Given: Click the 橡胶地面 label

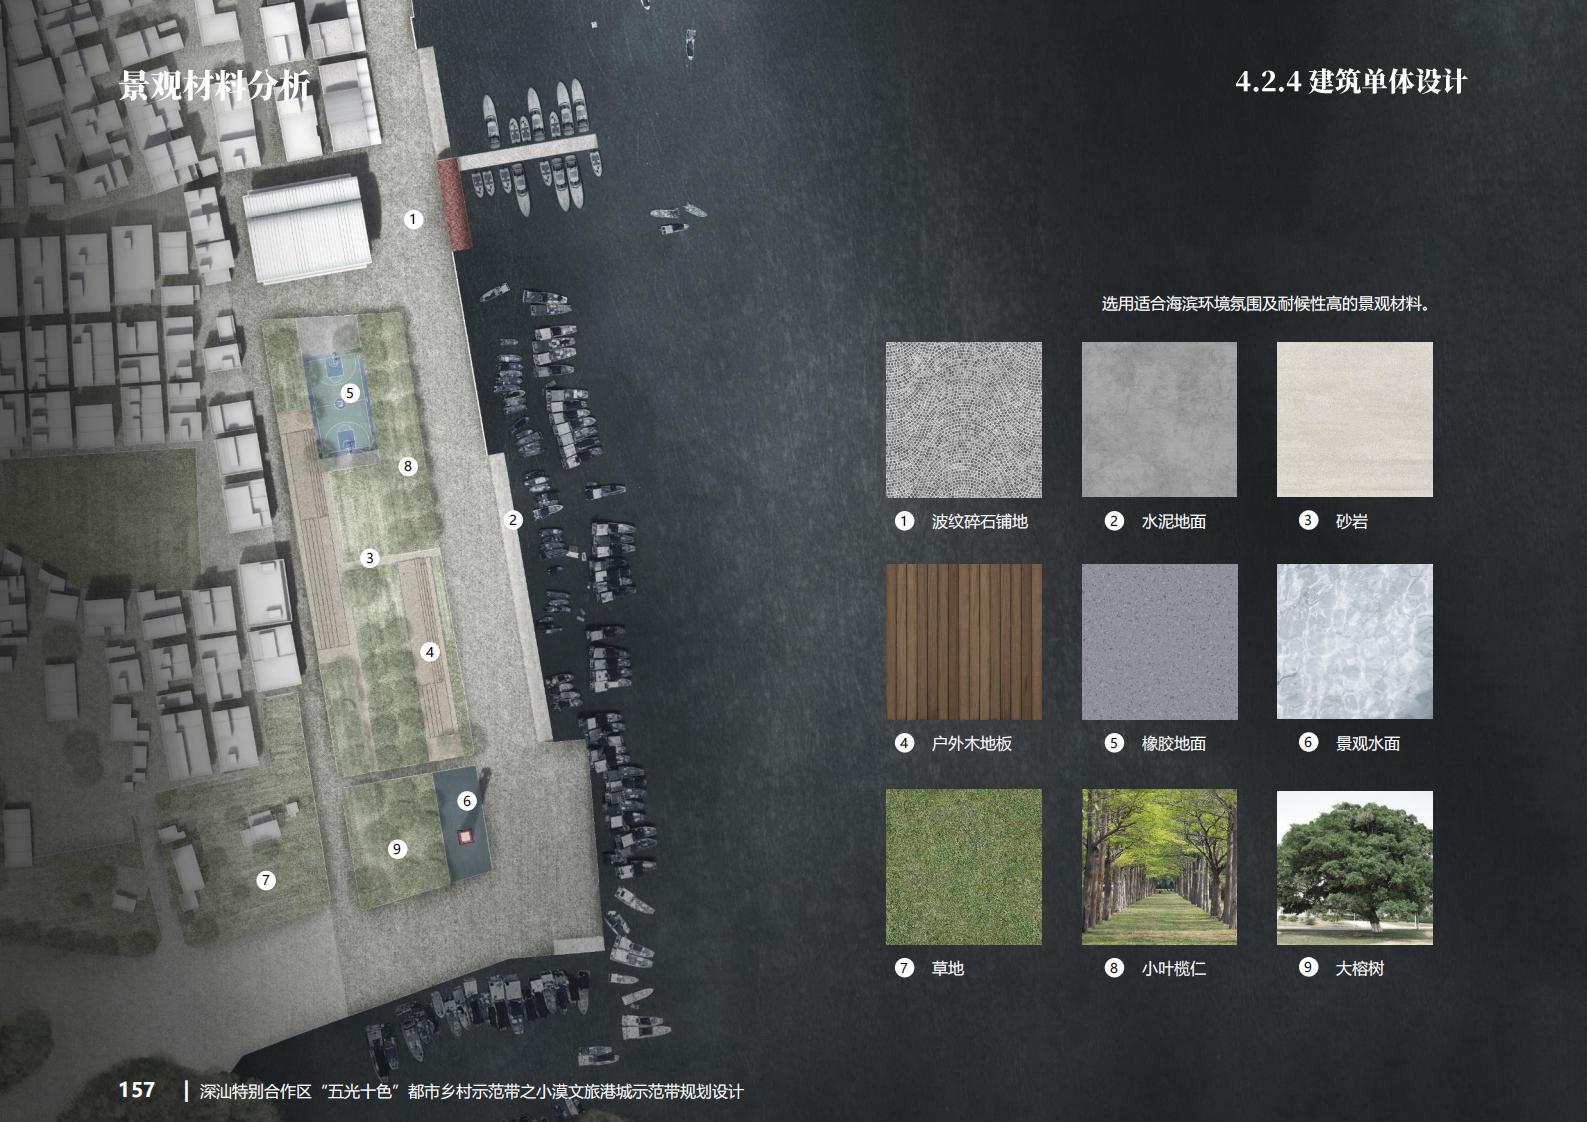Looking at the screenshot, I should pos(1174,744).
